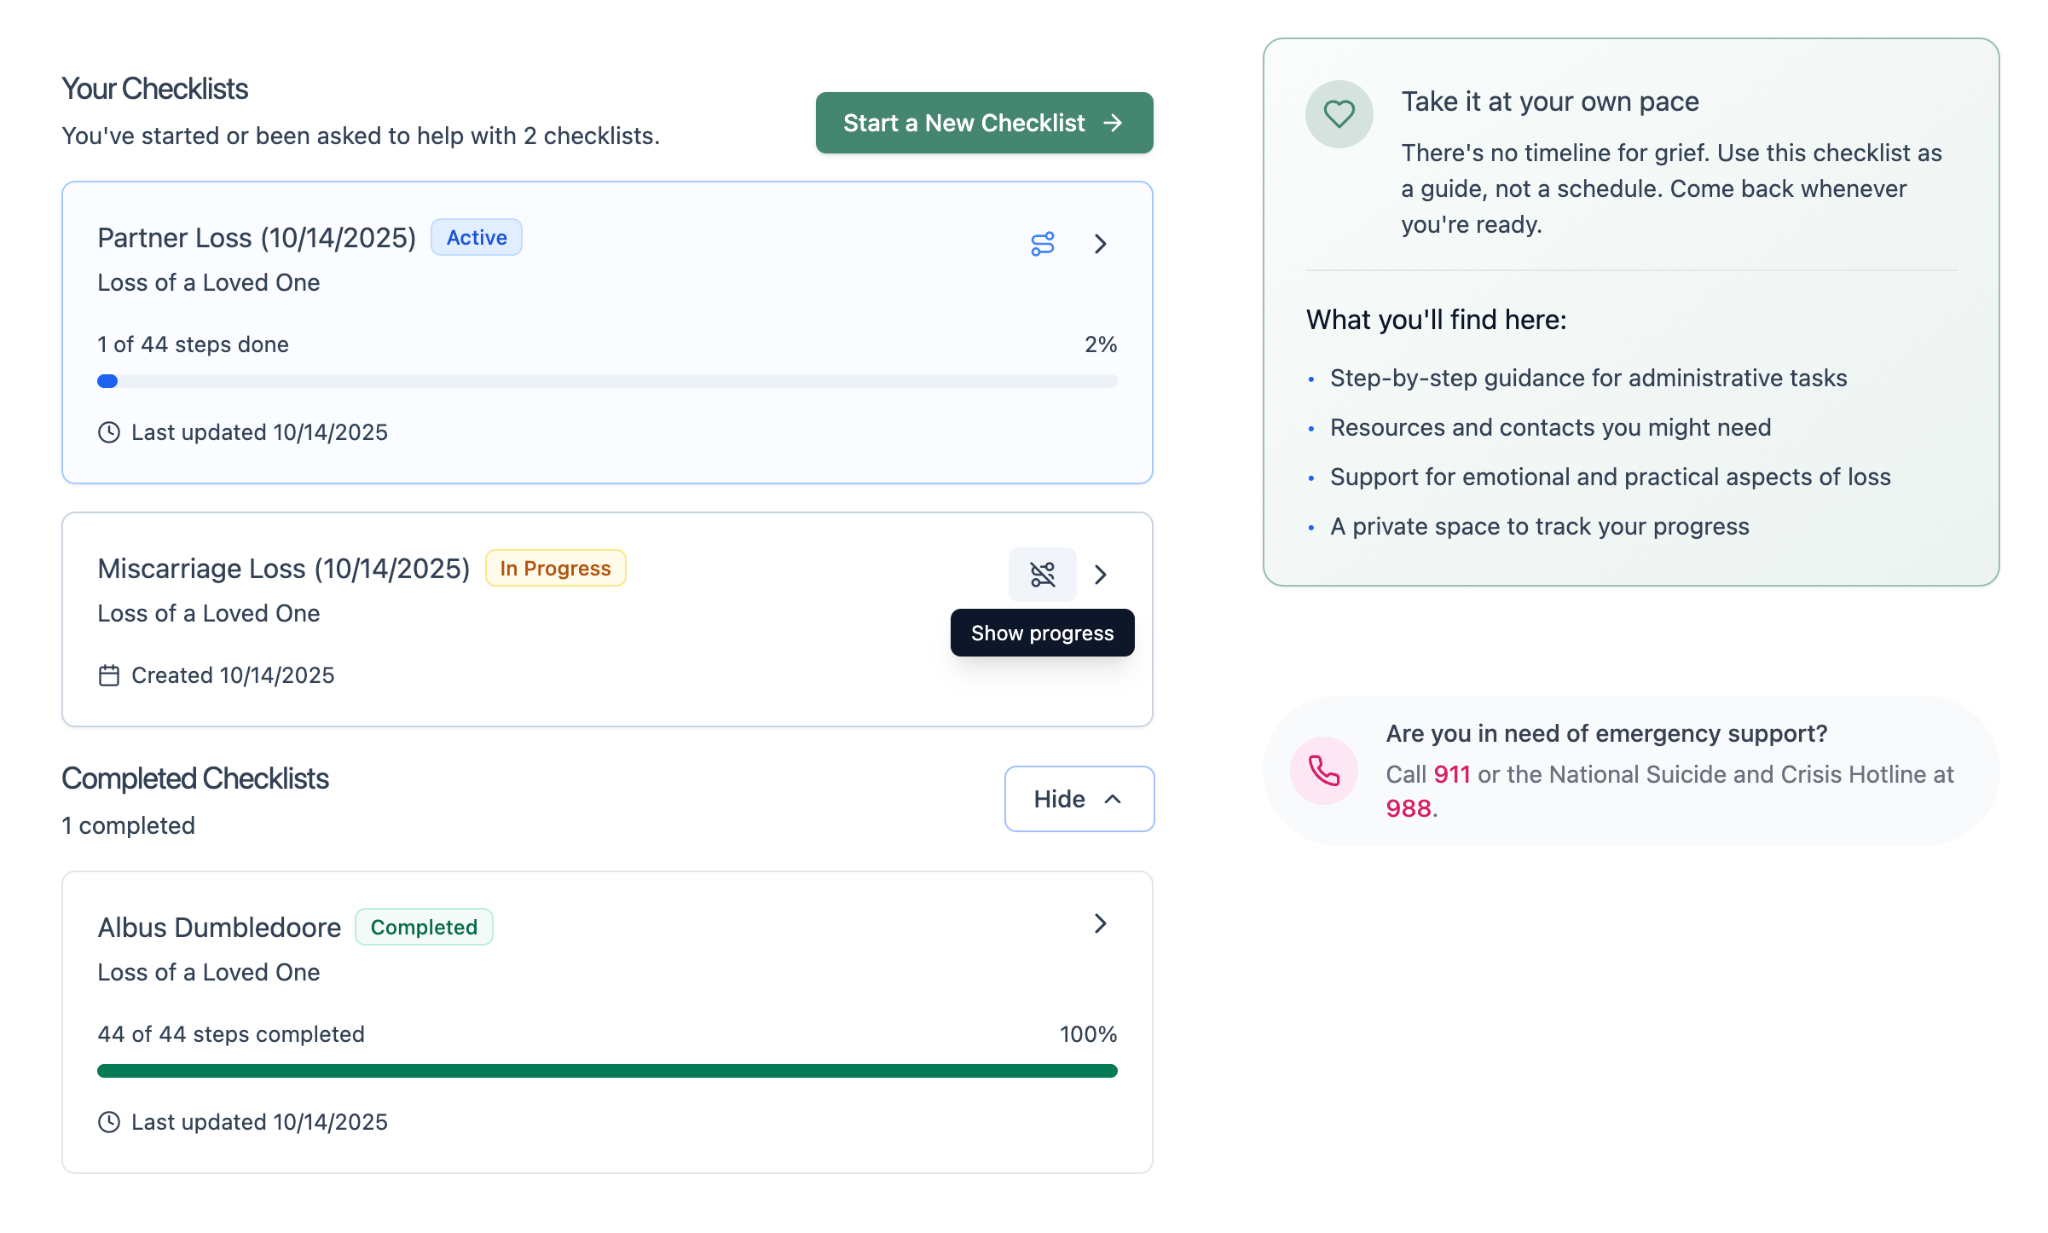
Task: Click the Active status badge
Action: click(x=476, y=238)
